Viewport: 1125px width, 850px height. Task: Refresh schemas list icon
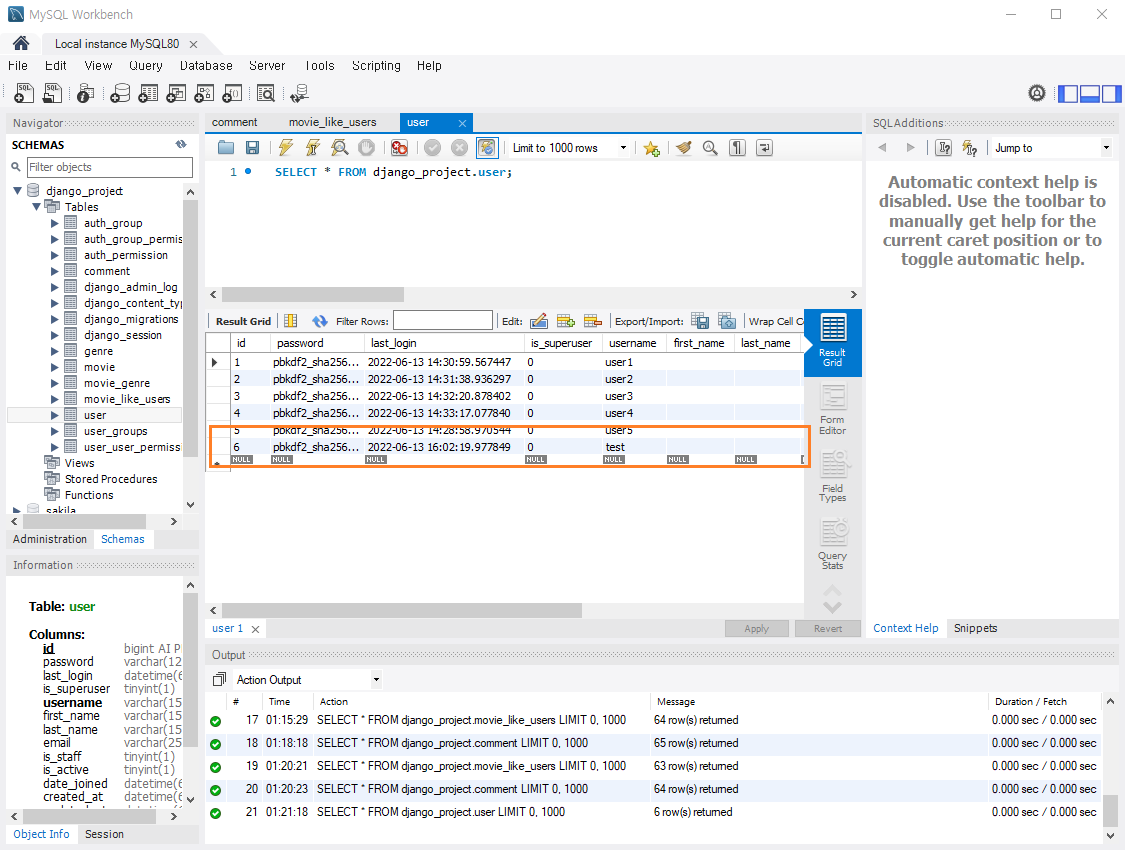pyautogui.click(x=181, y=144)
